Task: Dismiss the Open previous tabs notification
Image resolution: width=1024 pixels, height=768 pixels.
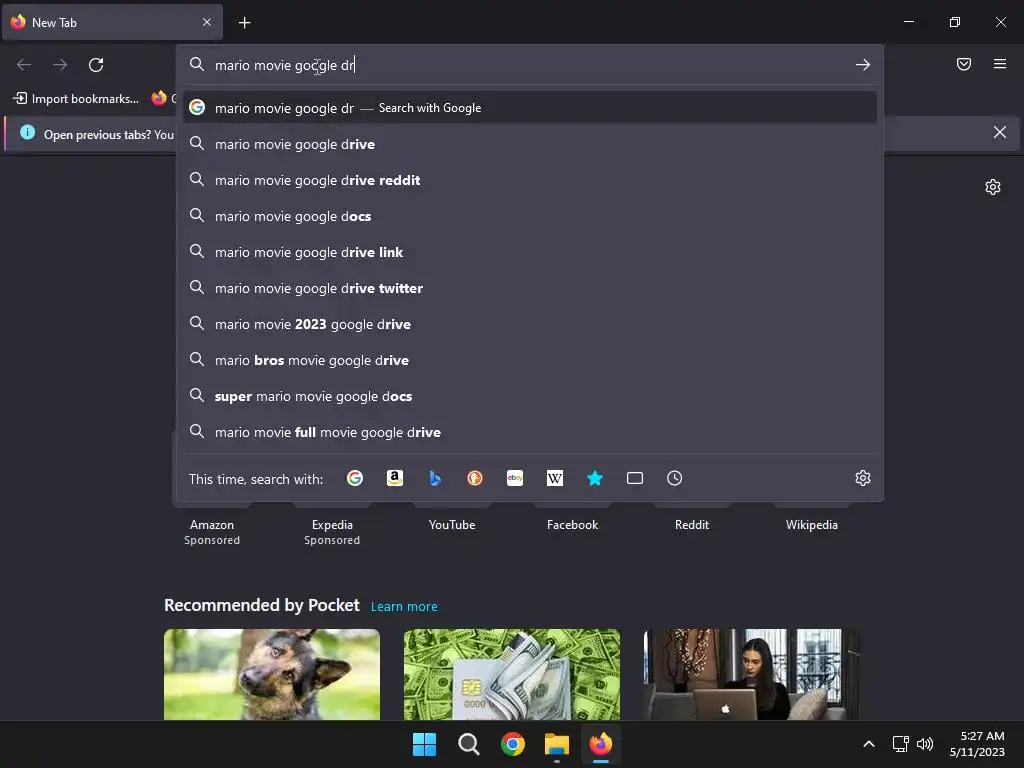Action: [999, 133]
